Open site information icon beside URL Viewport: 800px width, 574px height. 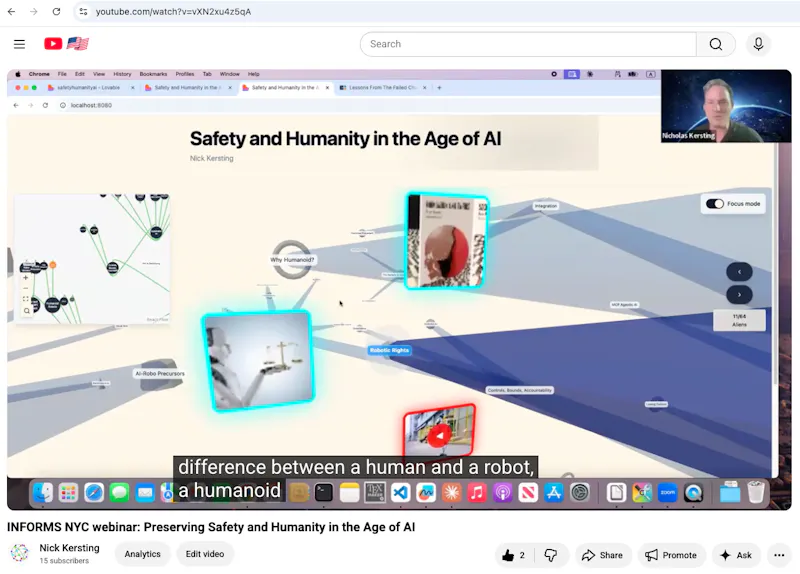84,11
